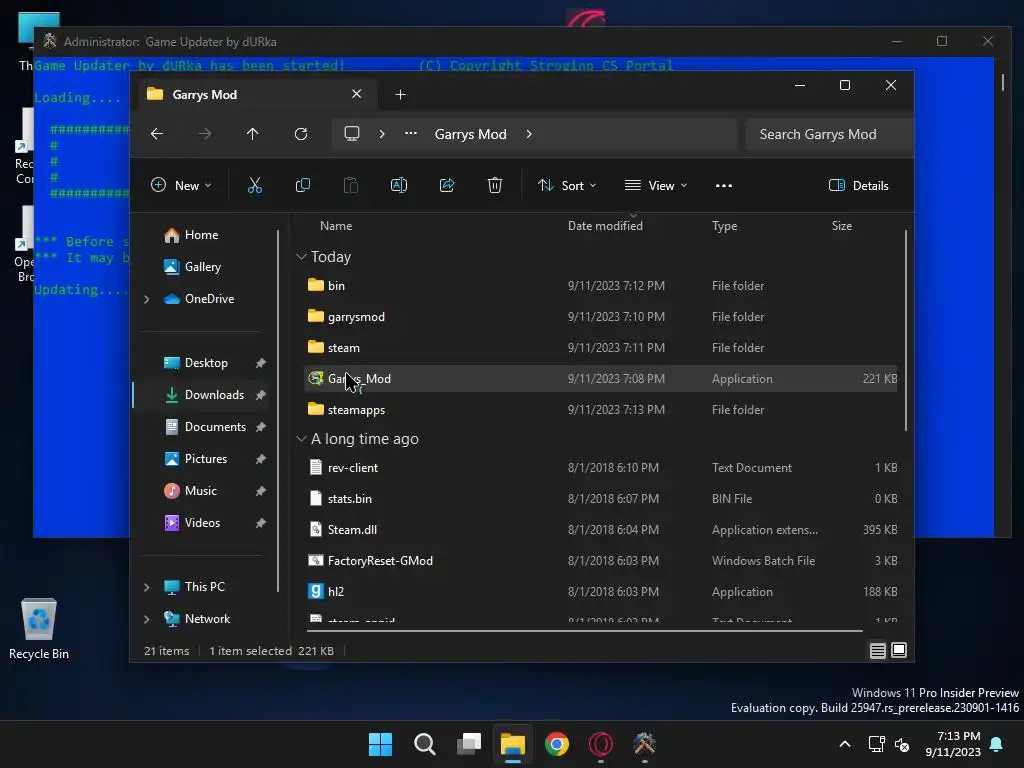
Task: Sort by Date modified column header
Action: click(605, 226)
